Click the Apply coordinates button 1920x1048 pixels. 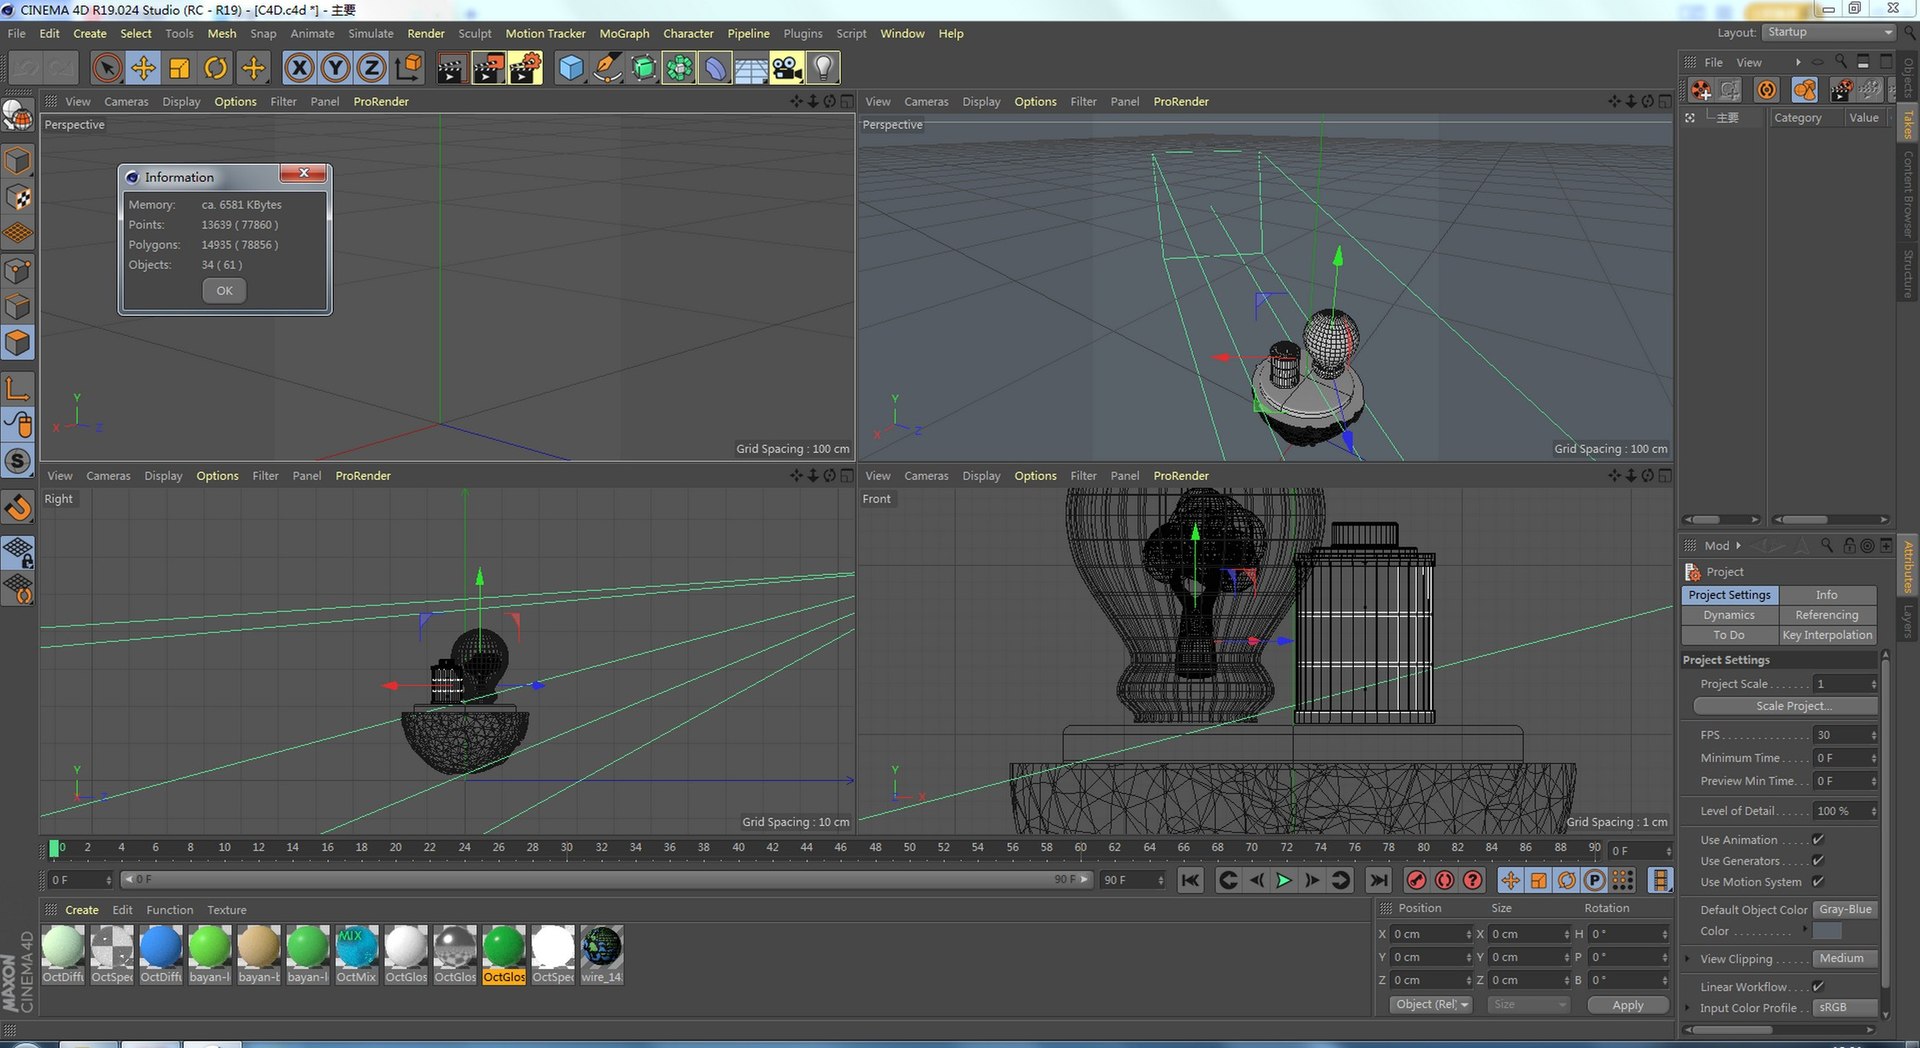(1628, 1005)
